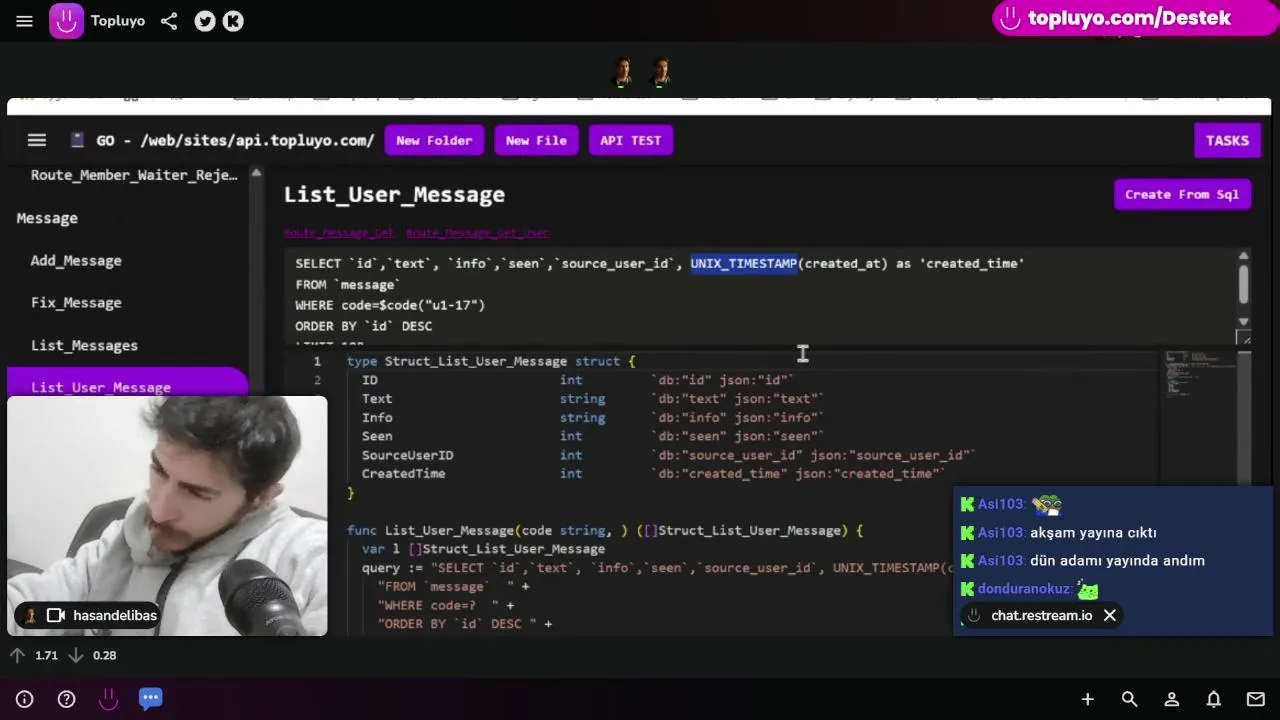Open the chat bubble icon in bottom bar
The height and width of the screenshot is (720, 1280).
[x=150, y=698]
